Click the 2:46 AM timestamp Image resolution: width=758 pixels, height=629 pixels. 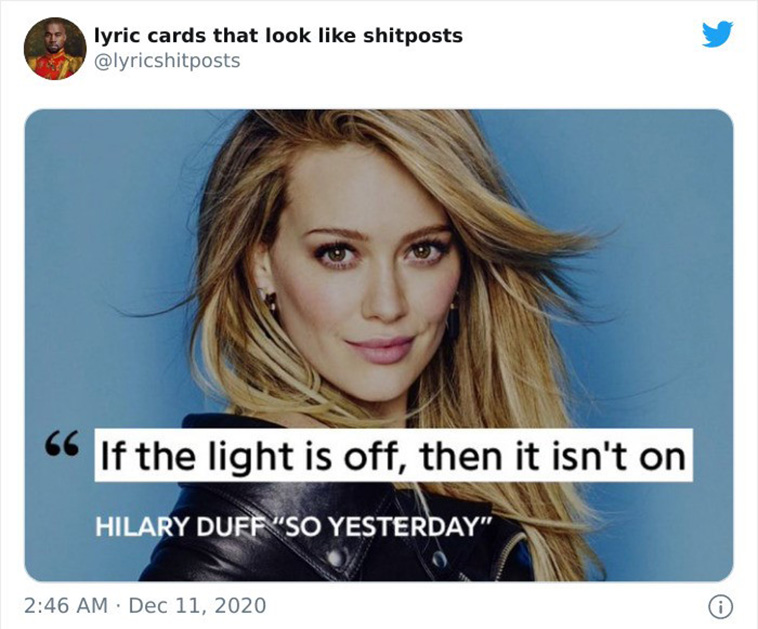tap(66, 605)
